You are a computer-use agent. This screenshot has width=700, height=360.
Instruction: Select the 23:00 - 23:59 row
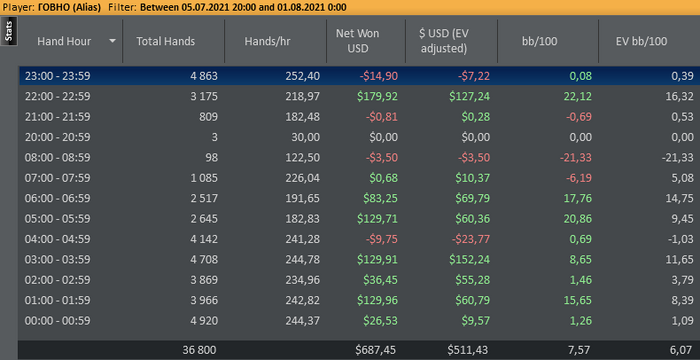(359, 76)
